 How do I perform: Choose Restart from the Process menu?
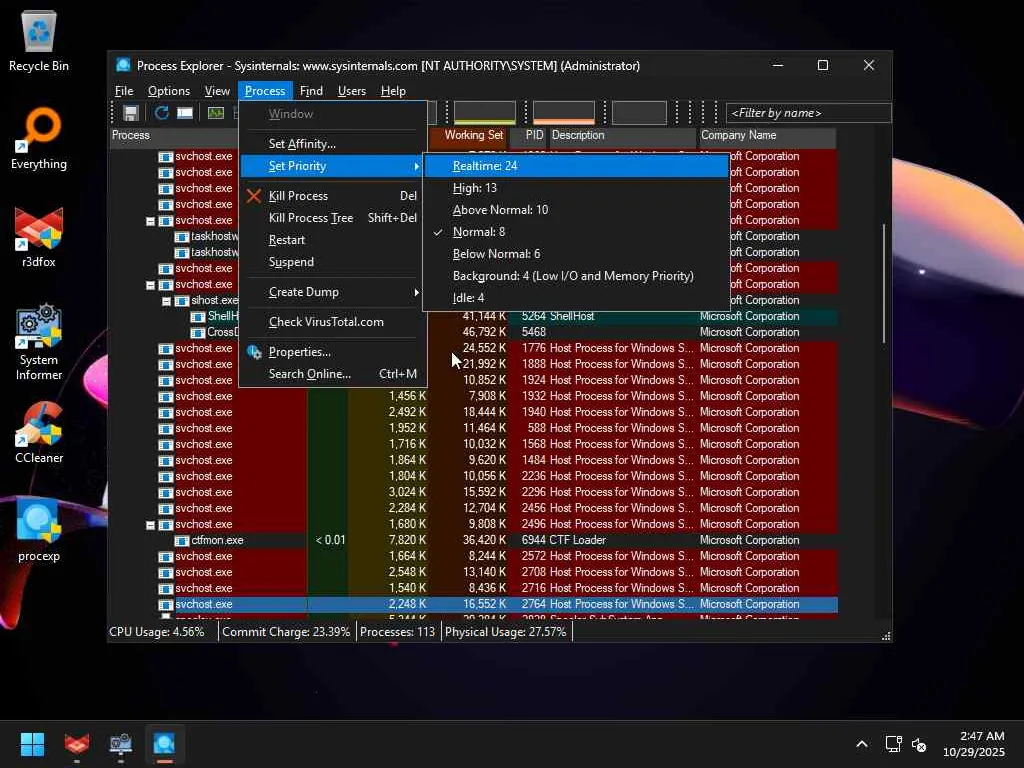coord(333,240)
